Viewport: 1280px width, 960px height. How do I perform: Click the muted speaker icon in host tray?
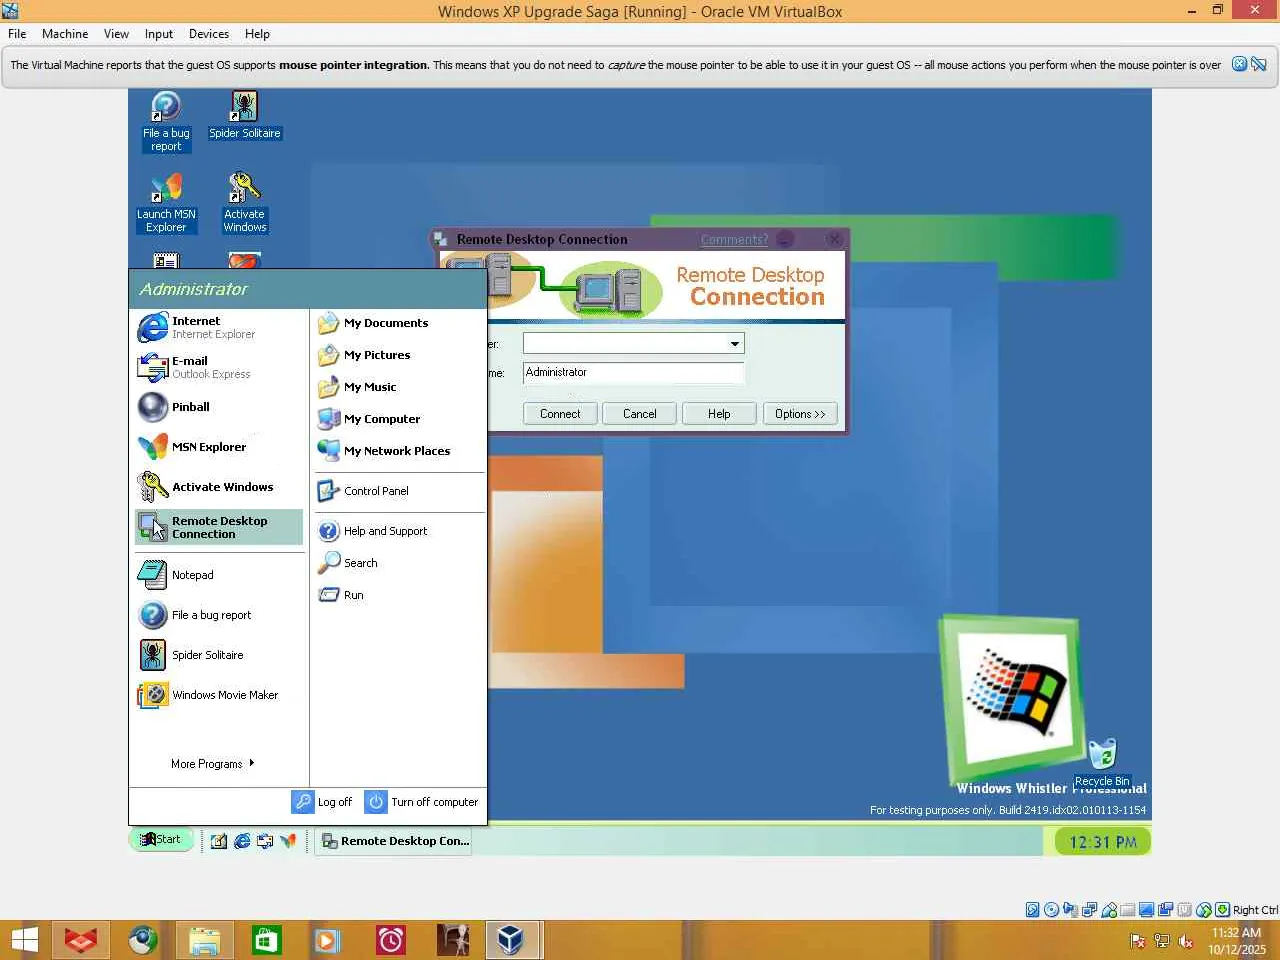point(1186,941)
